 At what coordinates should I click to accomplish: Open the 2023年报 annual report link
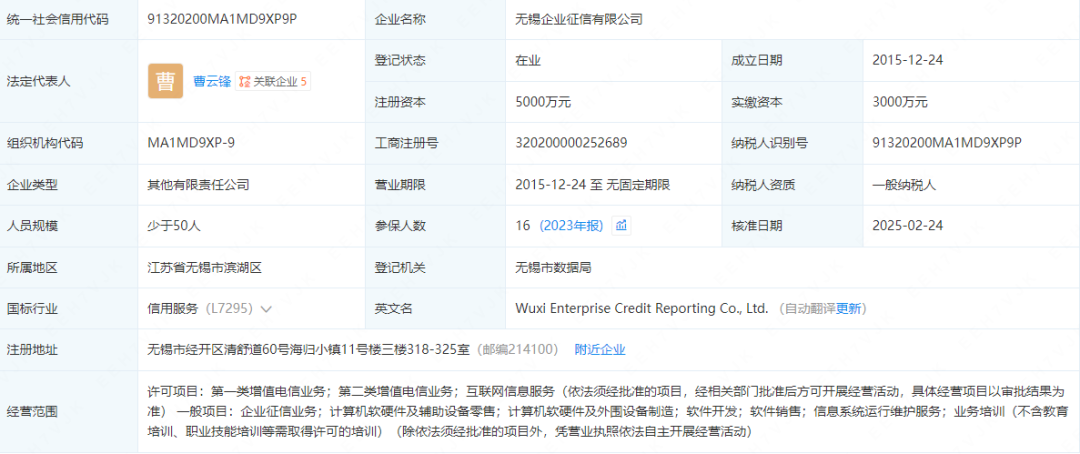click(571, 225)
